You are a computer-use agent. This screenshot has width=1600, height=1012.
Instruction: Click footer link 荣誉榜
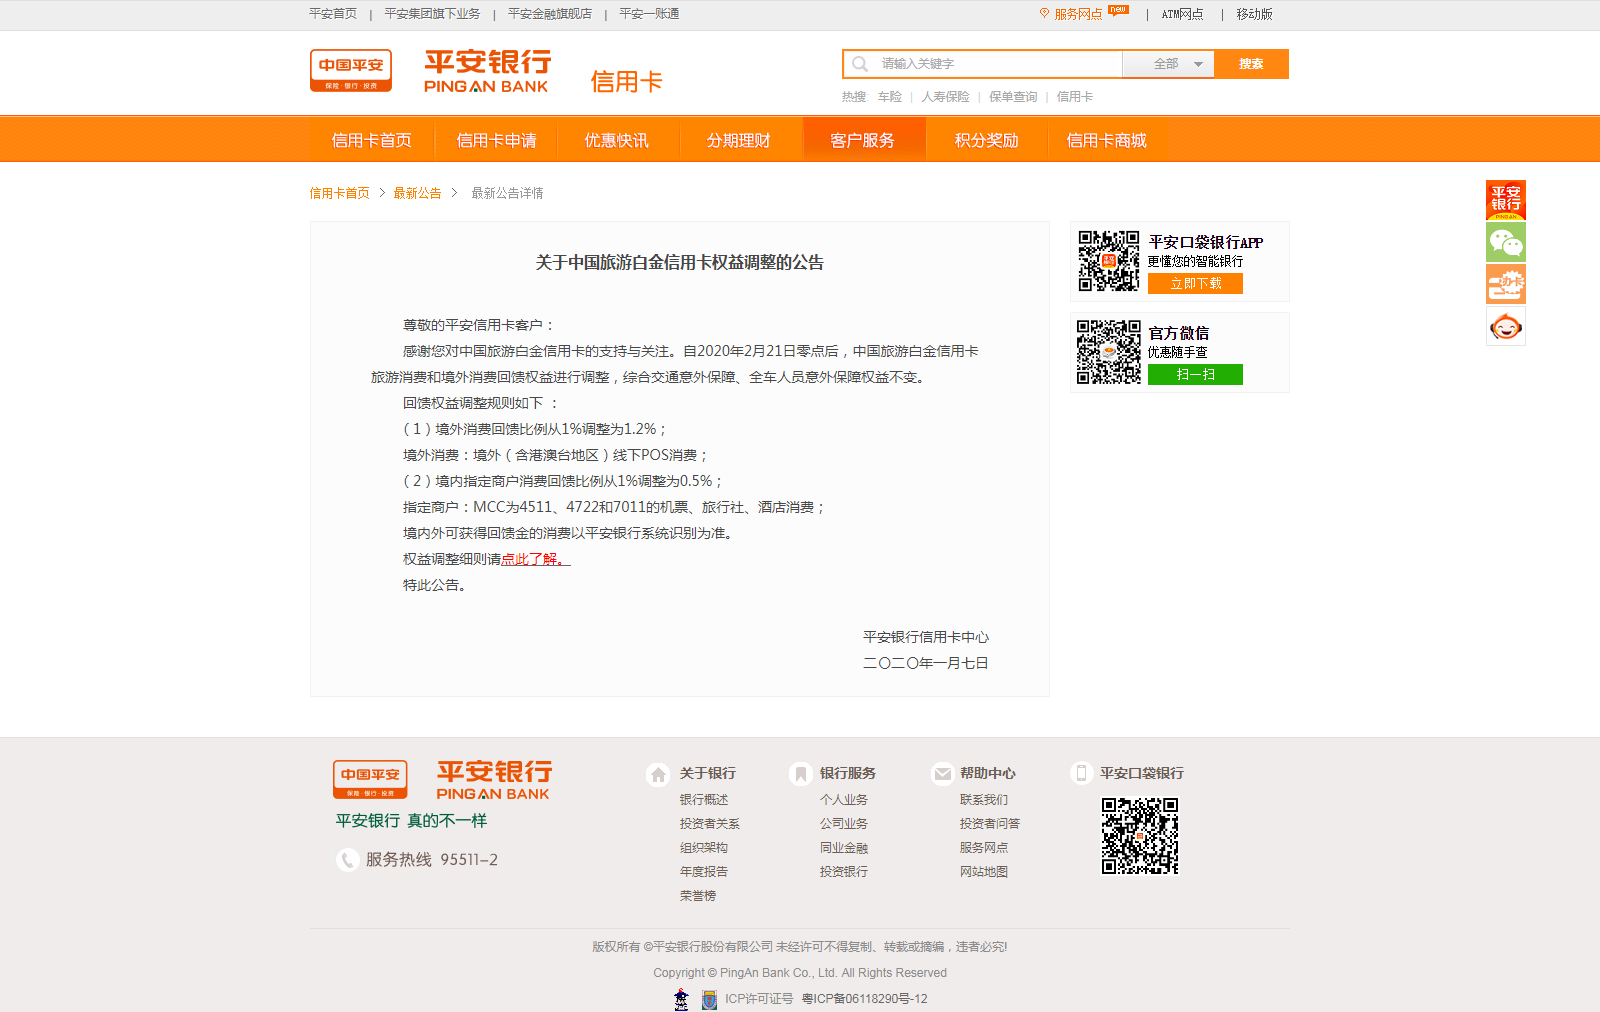[698, 896]
